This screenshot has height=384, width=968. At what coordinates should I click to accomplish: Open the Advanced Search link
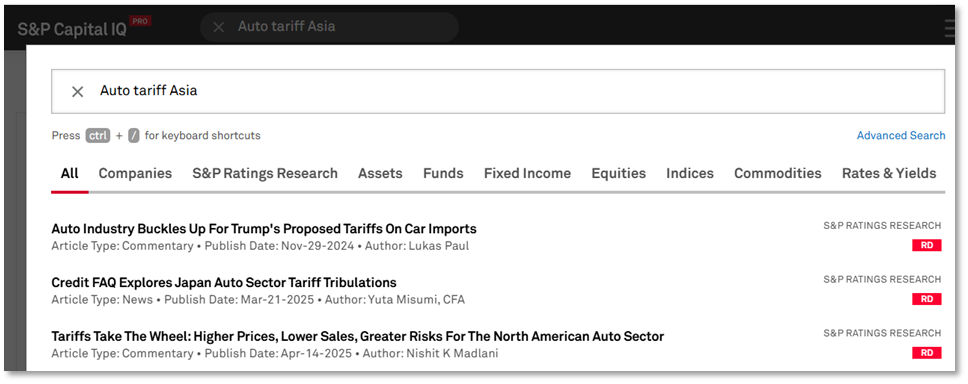click(x=901, y=135)
